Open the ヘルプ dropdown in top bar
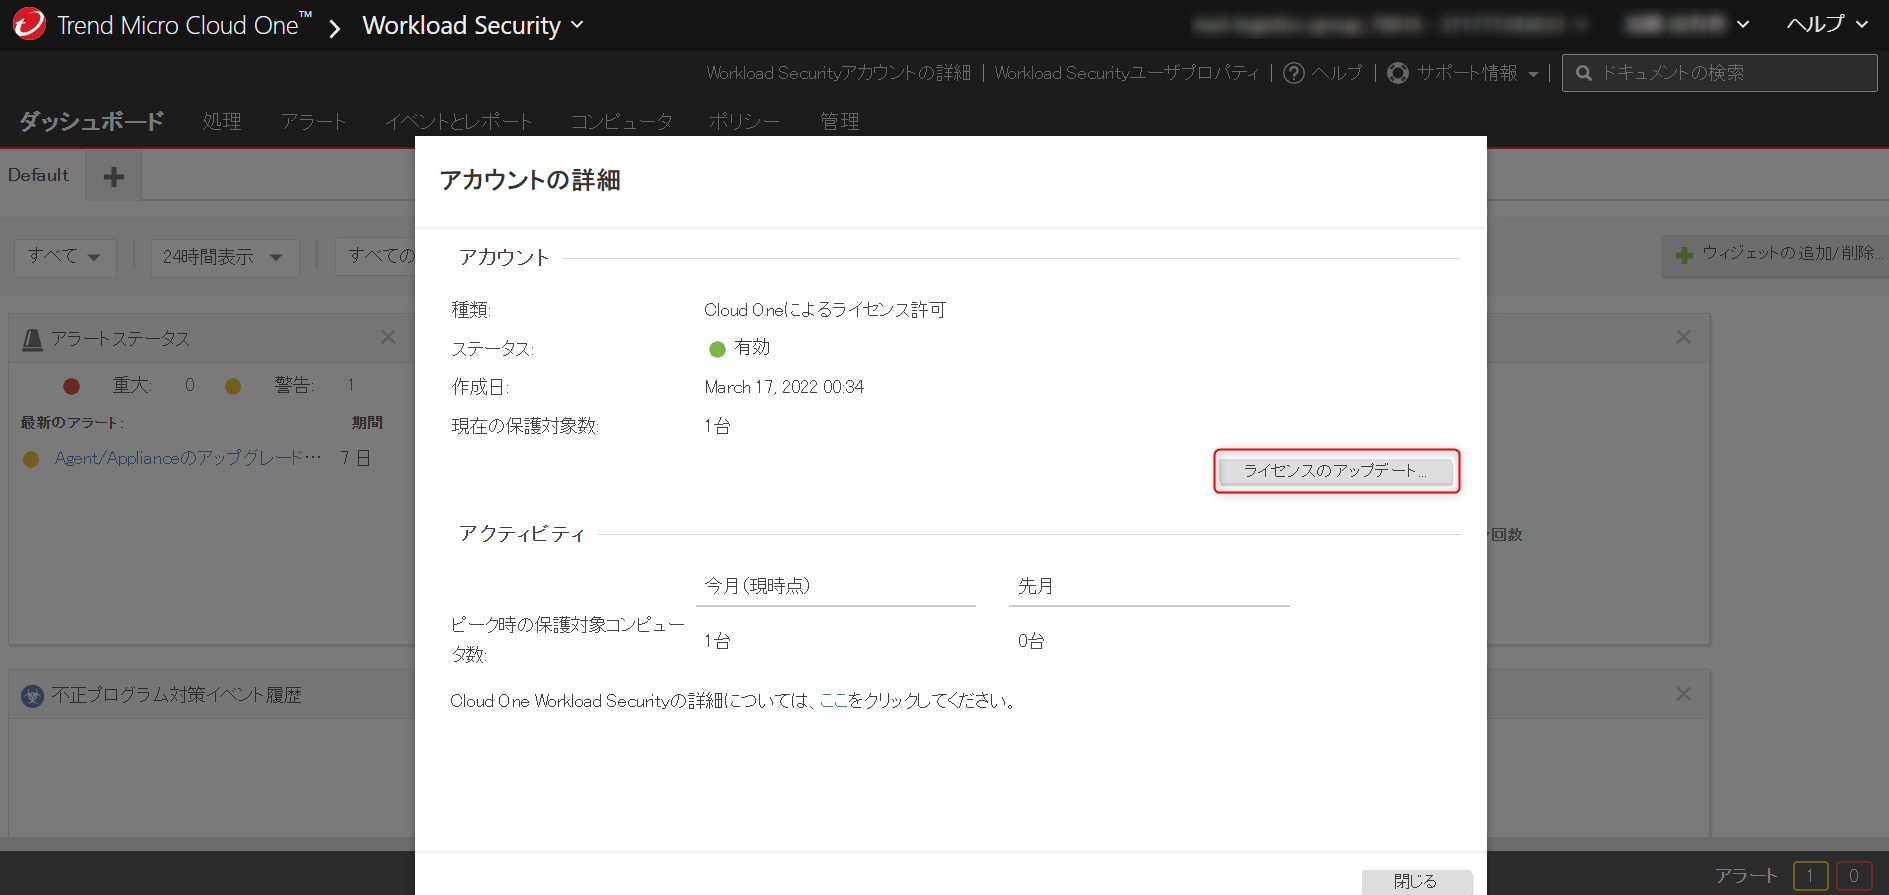Image resolution: width=1889 pixels, height=895 pixels. click(1827, 24)
